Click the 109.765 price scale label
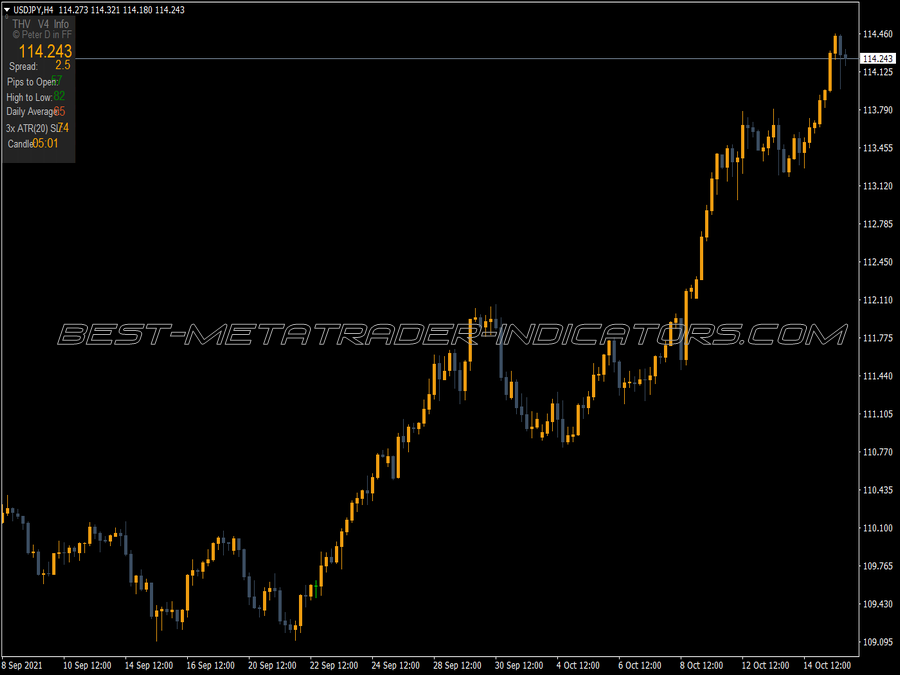Viewport: 900px width, 675px height. click(878, 566)
